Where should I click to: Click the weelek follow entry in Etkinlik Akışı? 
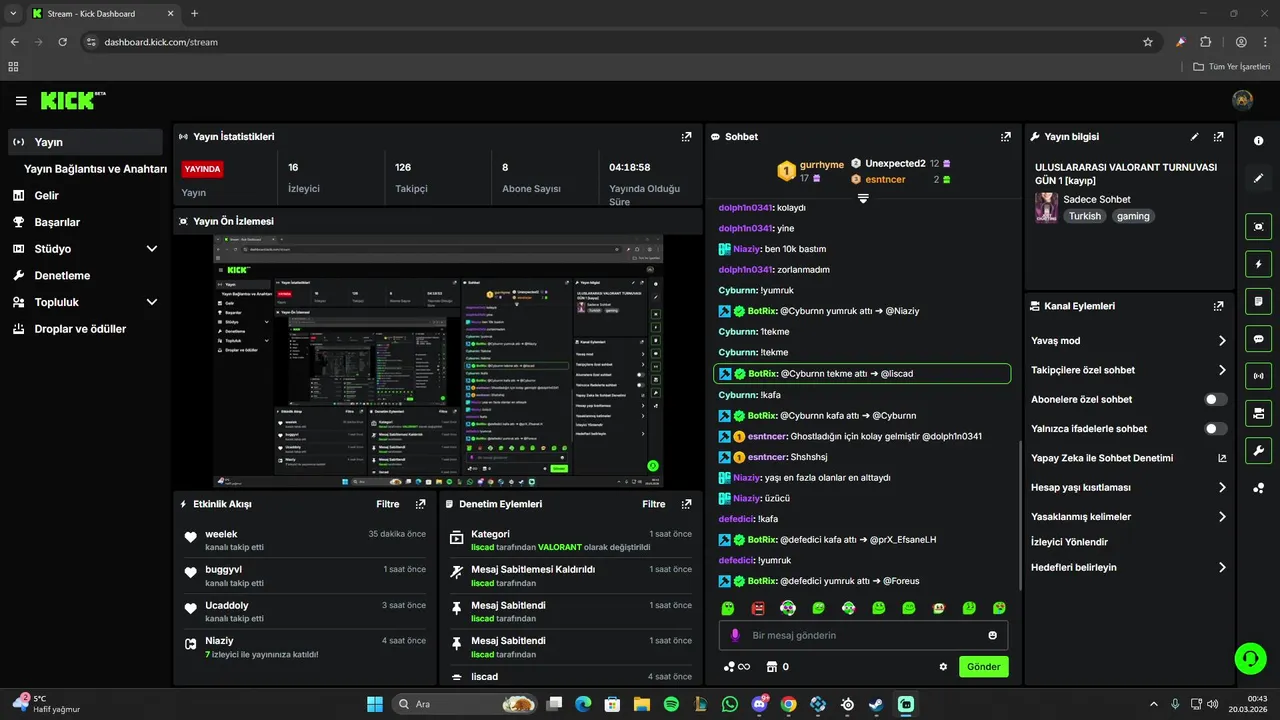pos(305,540)
